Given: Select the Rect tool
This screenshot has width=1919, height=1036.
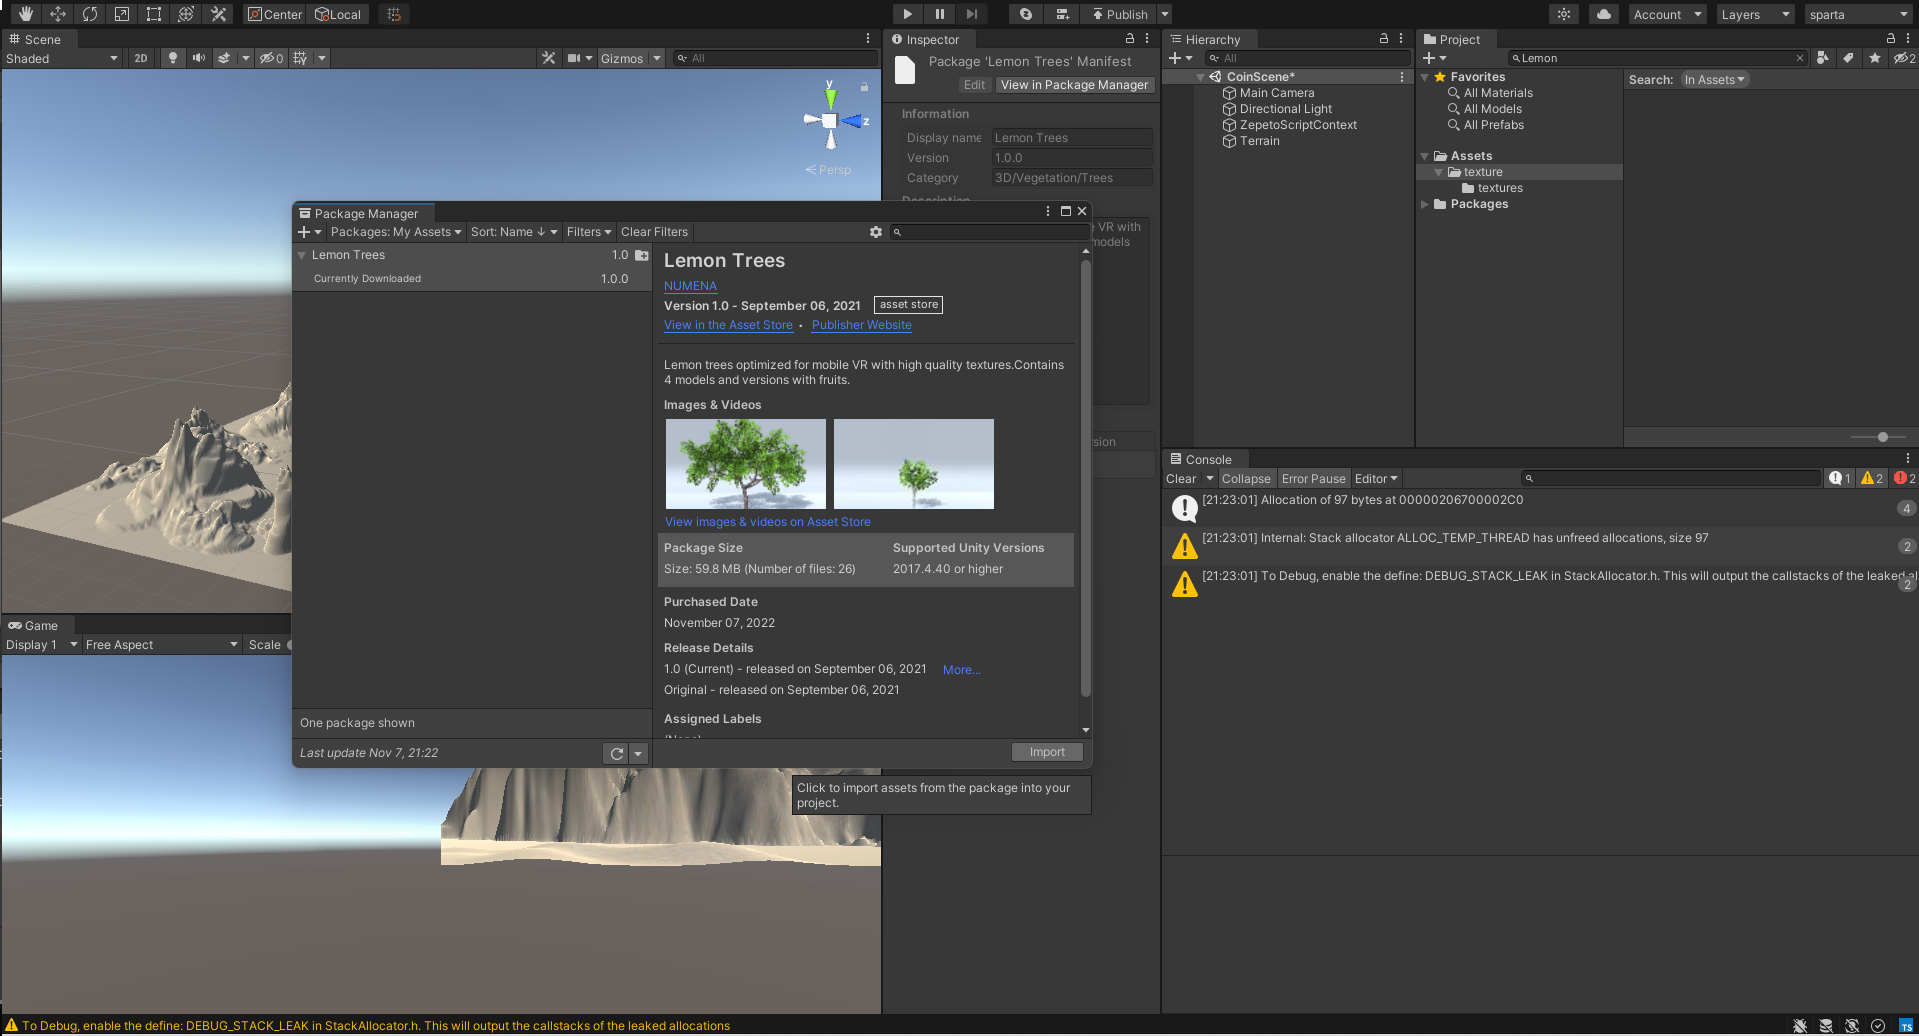Looking at the screenshot, I should [x=153, y=14].
